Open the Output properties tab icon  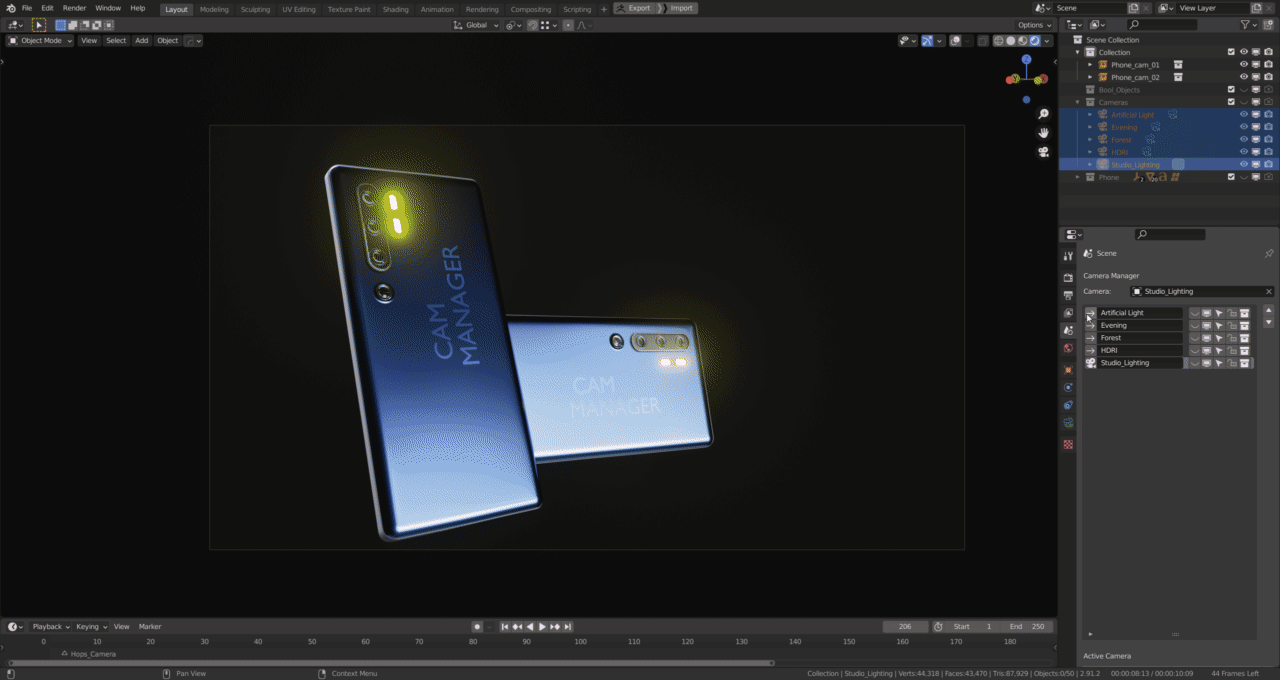1068,295
